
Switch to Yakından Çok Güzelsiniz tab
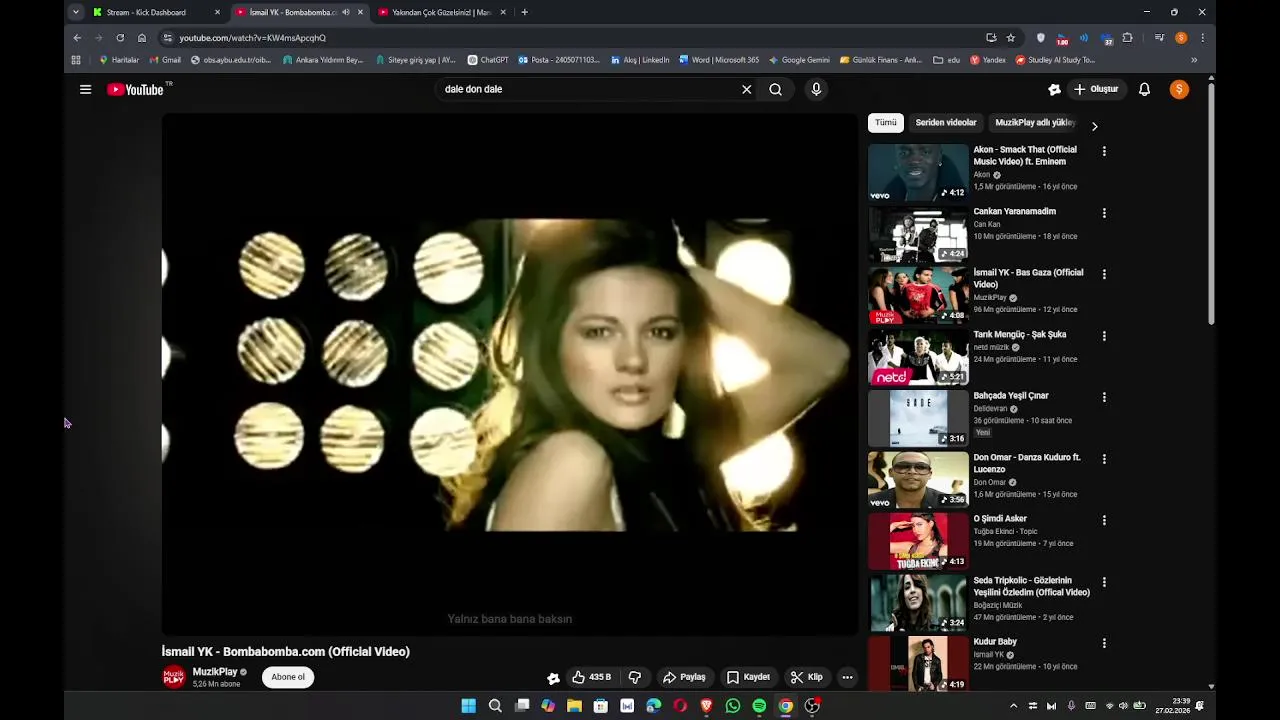point(443,12)
